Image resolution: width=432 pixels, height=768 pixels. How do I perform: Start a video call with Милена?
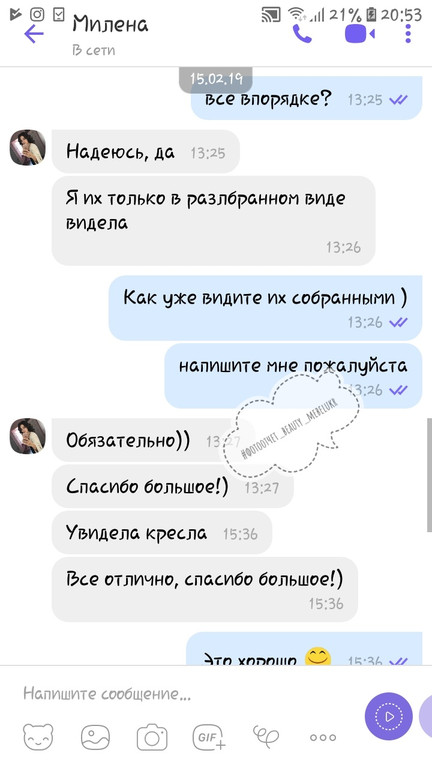360,34
